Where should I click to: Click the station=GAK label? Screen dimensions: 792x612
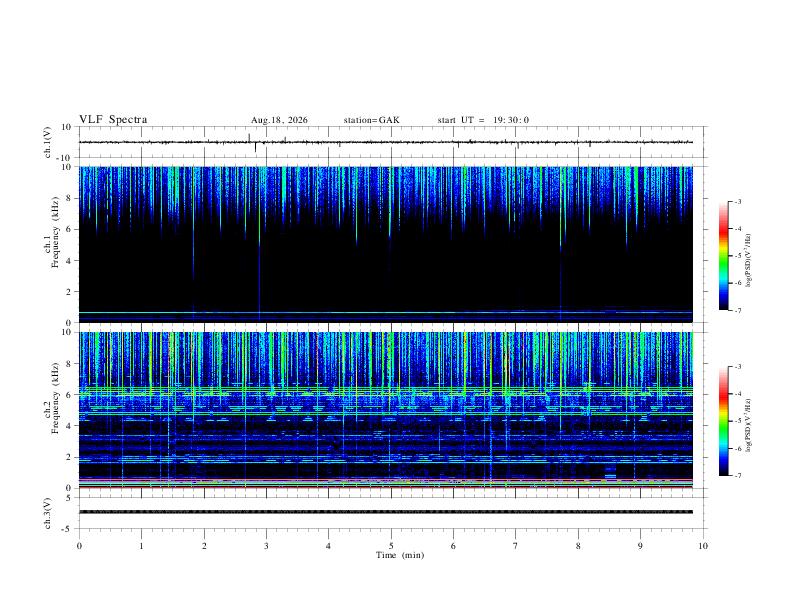click(371, 120)
